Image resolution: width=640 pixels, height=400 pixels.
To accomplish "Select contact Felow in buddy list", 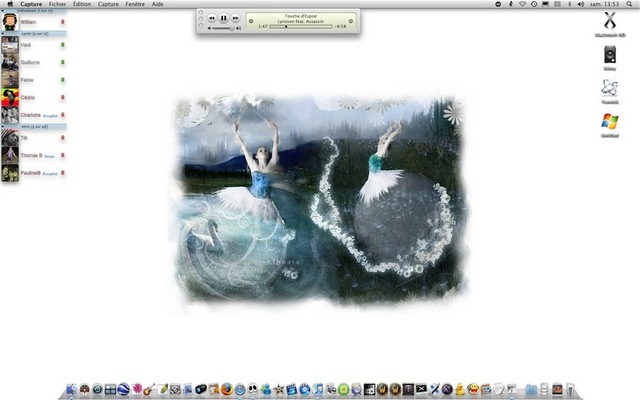I will click(x=33, y=80).
